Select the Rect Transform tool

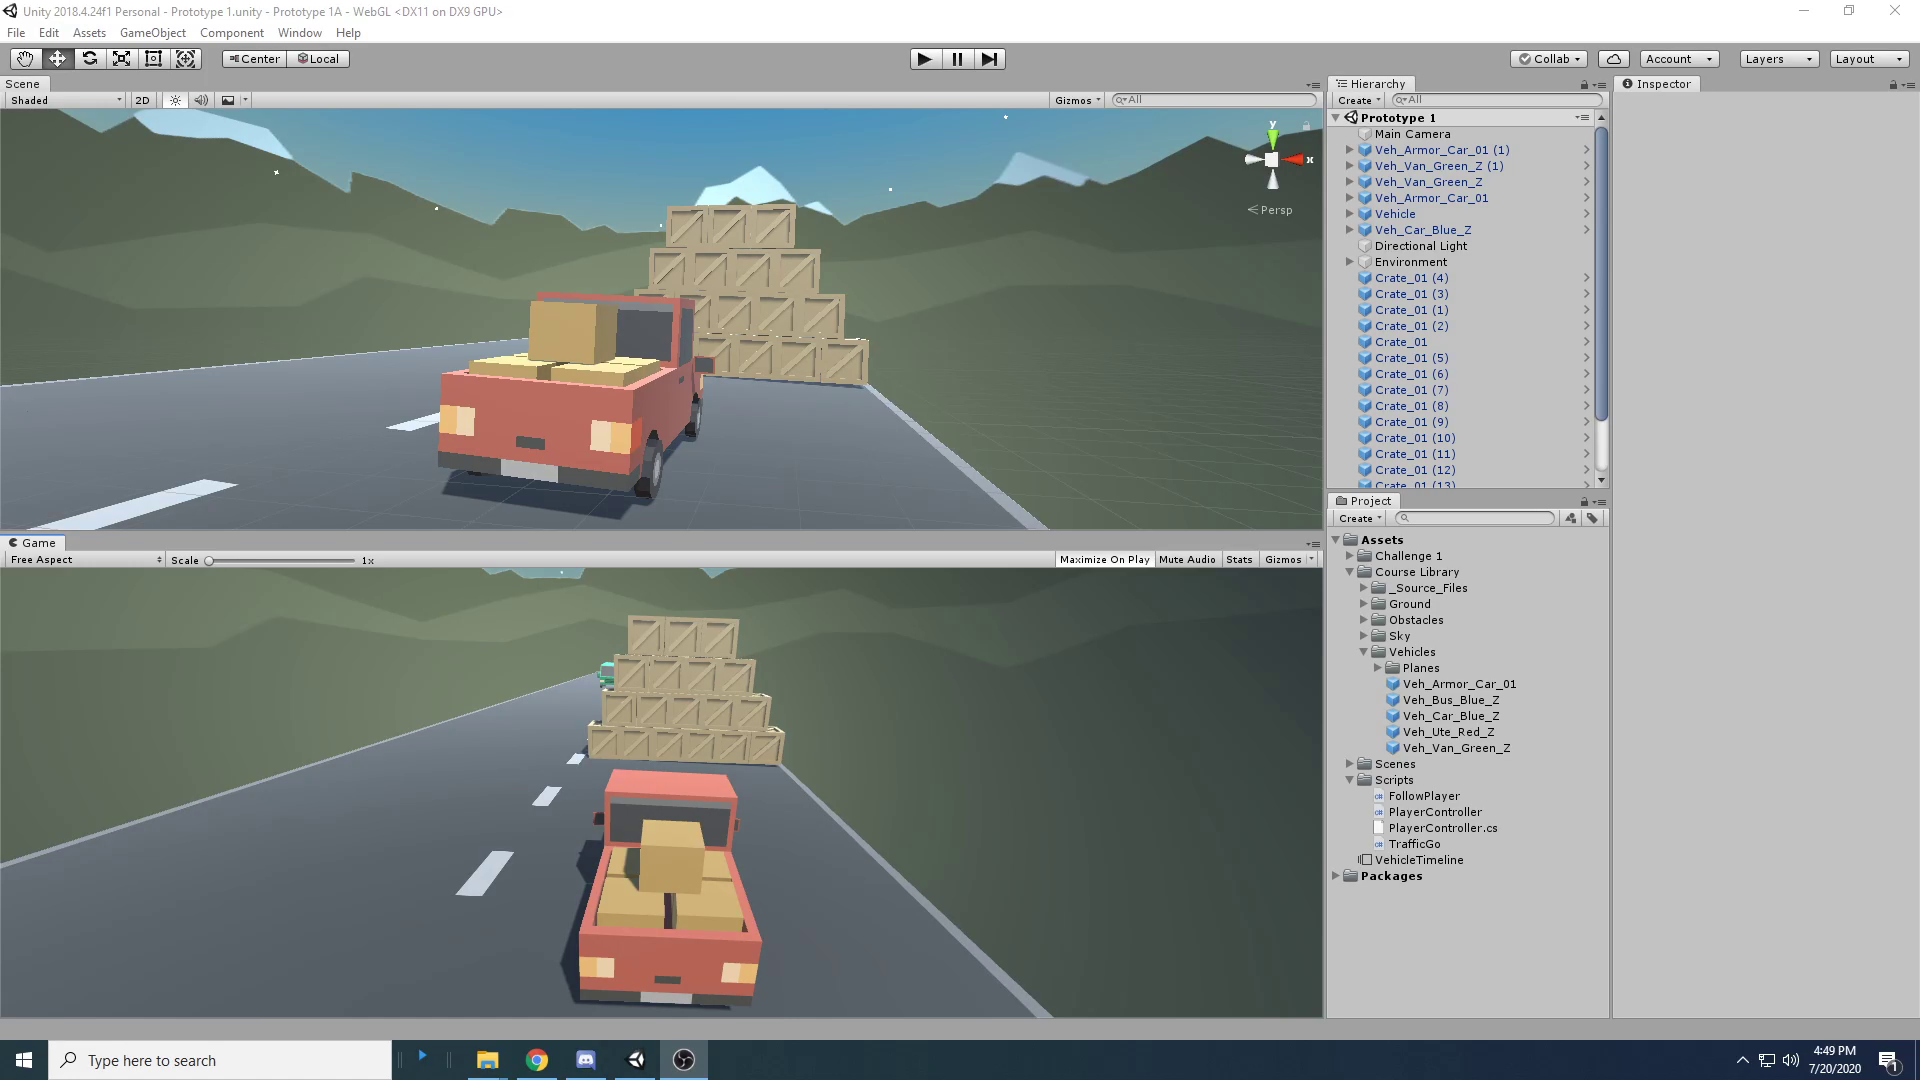coord(154,59)
